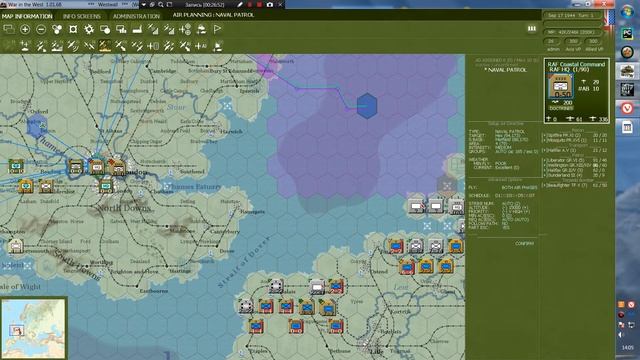640x360 pixels.
Task: Click the ship with arrows toolbar icon
Action: [x=201, y=29]
